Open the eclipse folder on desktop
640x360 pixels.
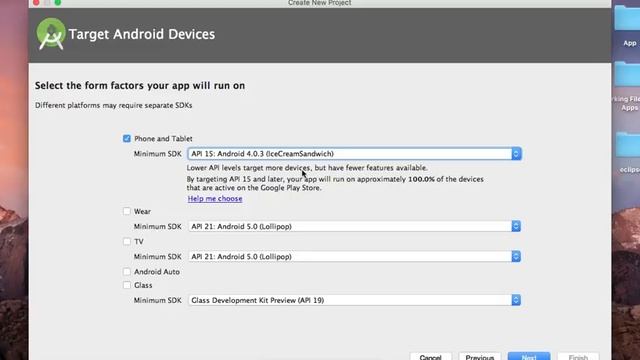click(x=629, y=152)
